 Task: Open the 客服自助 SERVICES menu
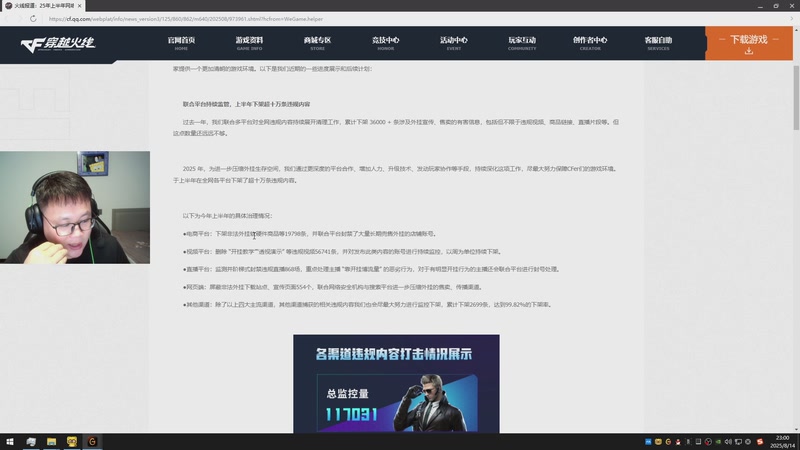tap(658, 43)
